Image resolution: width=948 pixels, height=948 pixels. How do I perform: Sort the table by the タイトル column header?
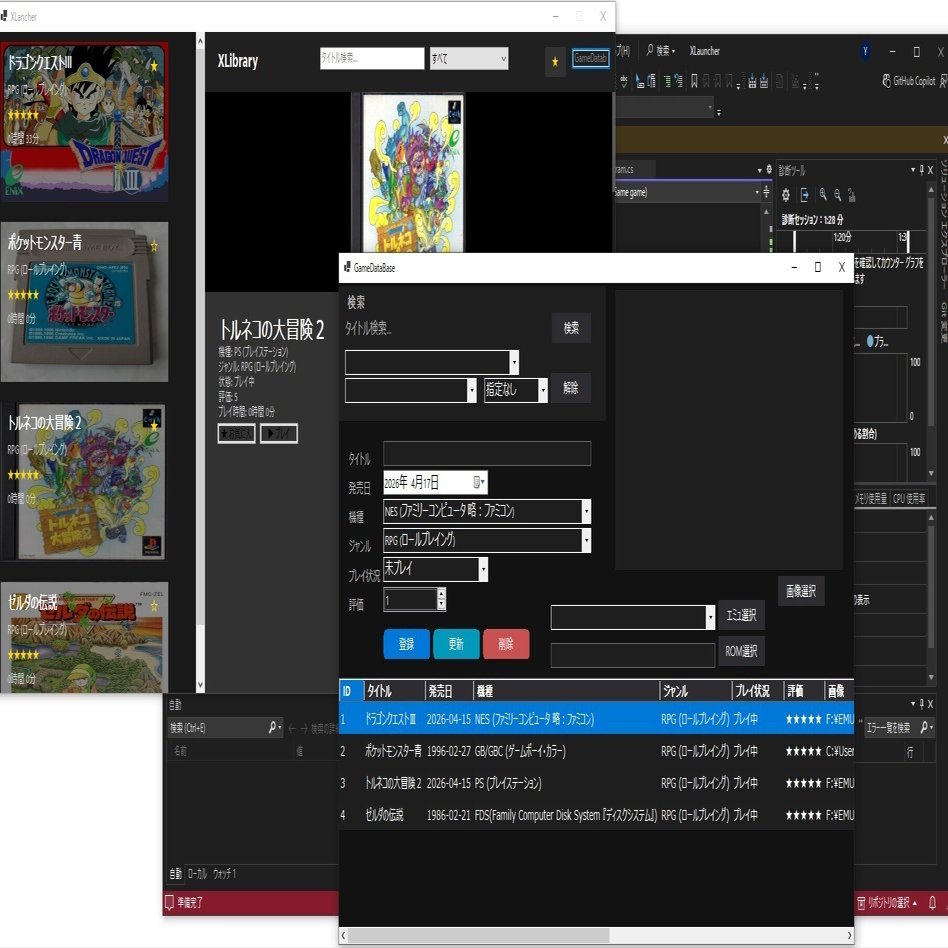pos(394,691)
